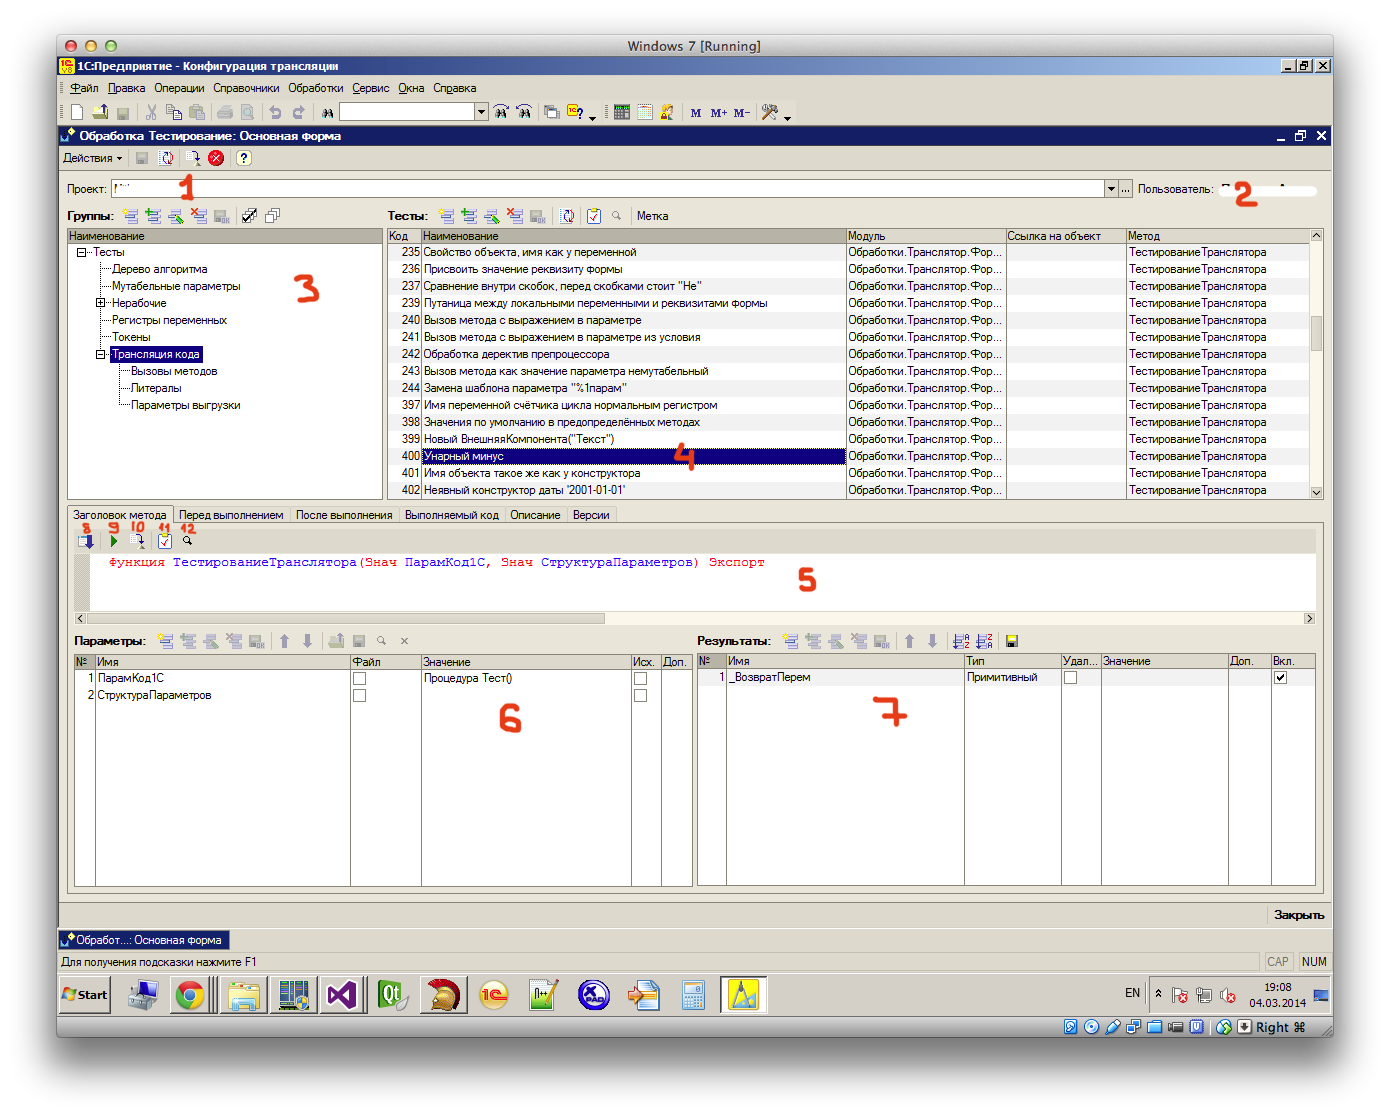Click the Undo arrow icon
1390x1116 pixels.
point(275,112)
